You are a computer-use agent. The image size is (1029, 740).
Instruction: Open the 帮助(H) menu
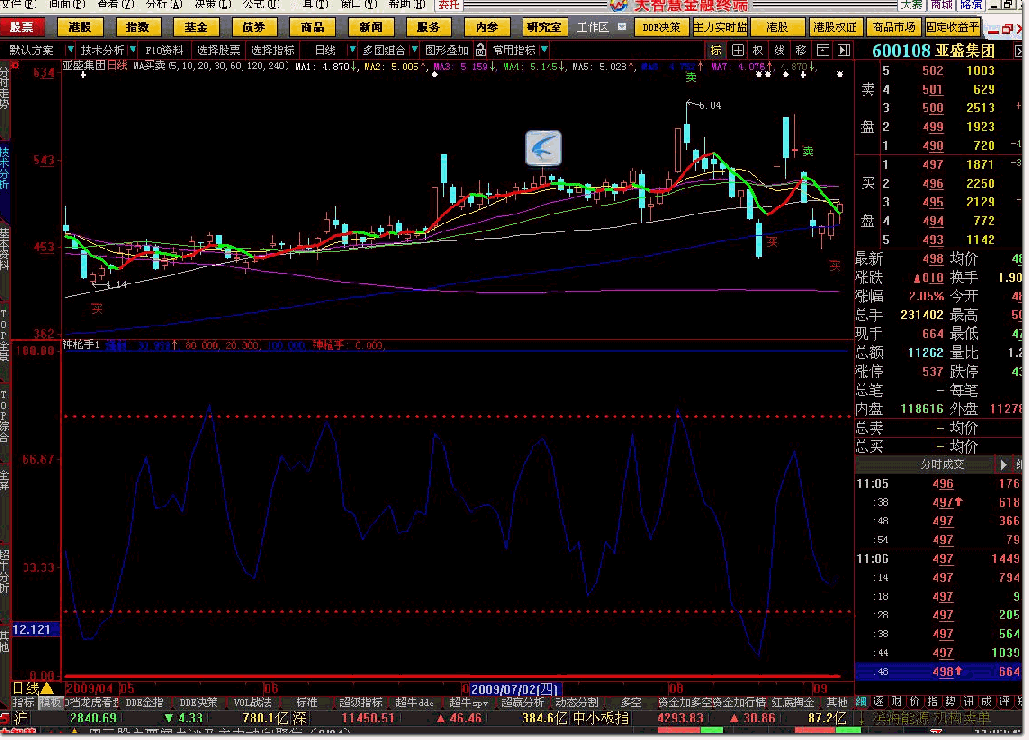407,5
